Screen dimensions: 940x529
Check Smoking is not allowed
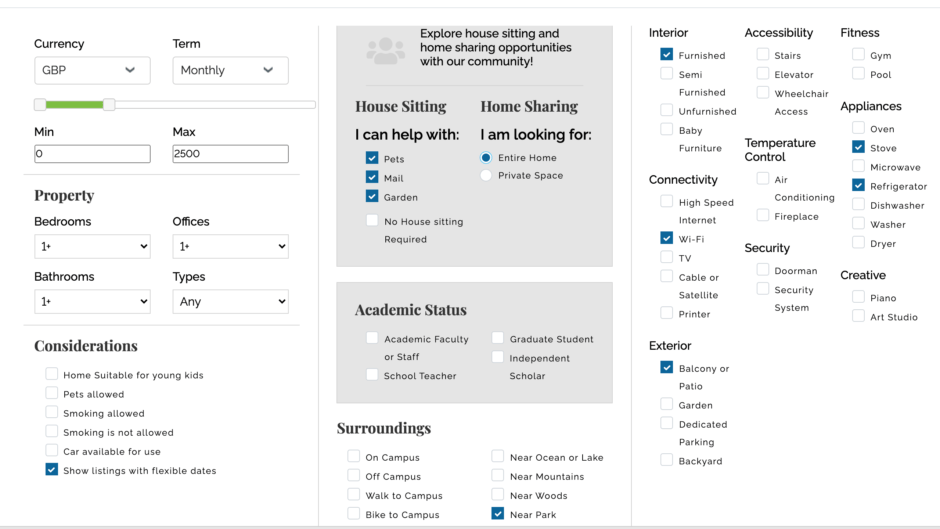[x=52, y=431]
